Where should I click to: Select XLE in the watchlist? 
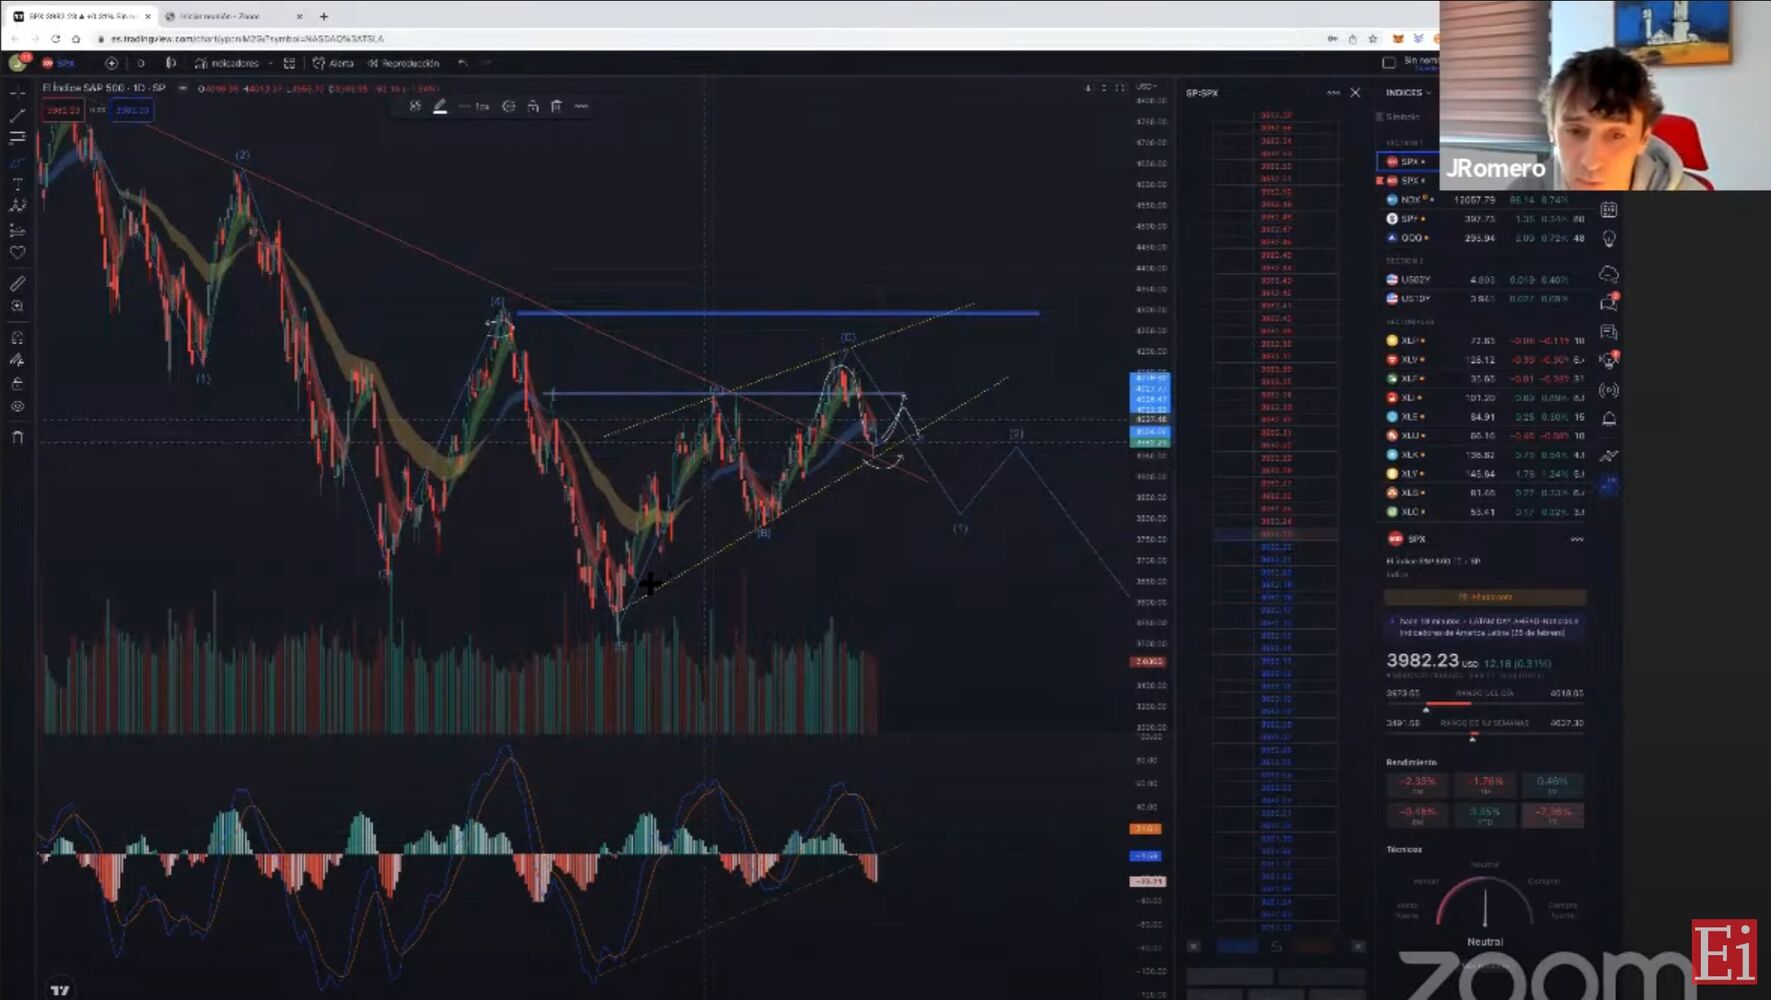point(1484,417)
